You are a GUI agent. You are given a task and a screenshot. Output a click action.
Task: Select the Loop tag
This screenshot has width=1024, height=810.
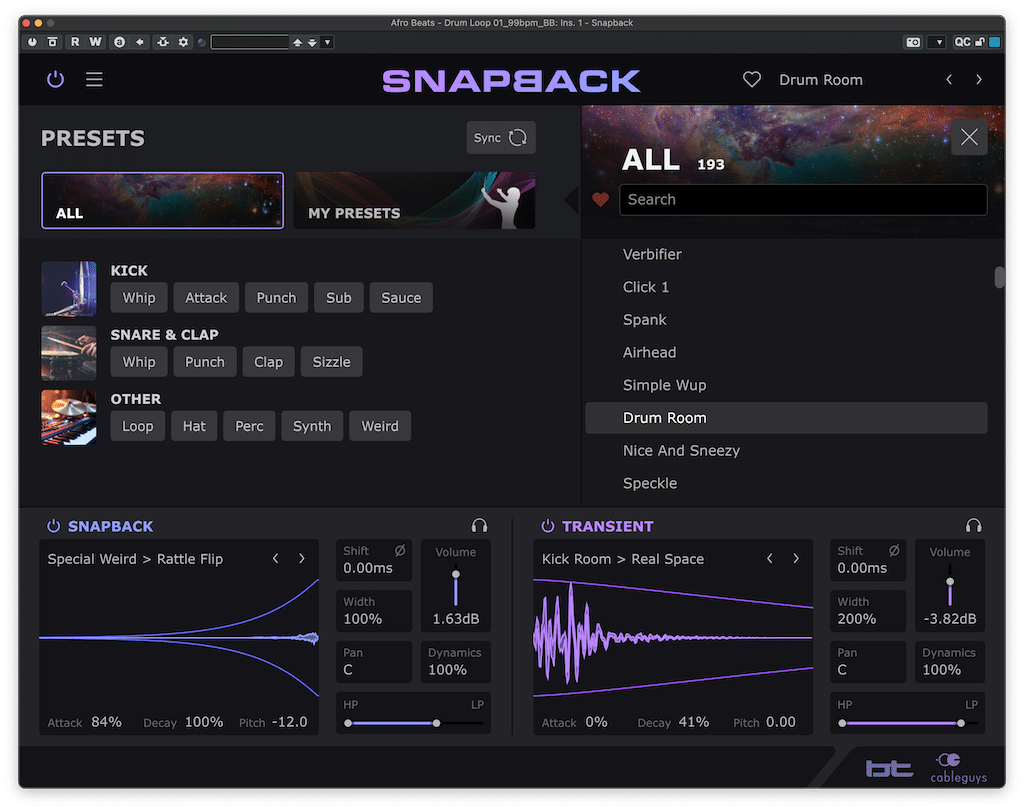pyautogui.click(x=138, y=426)
